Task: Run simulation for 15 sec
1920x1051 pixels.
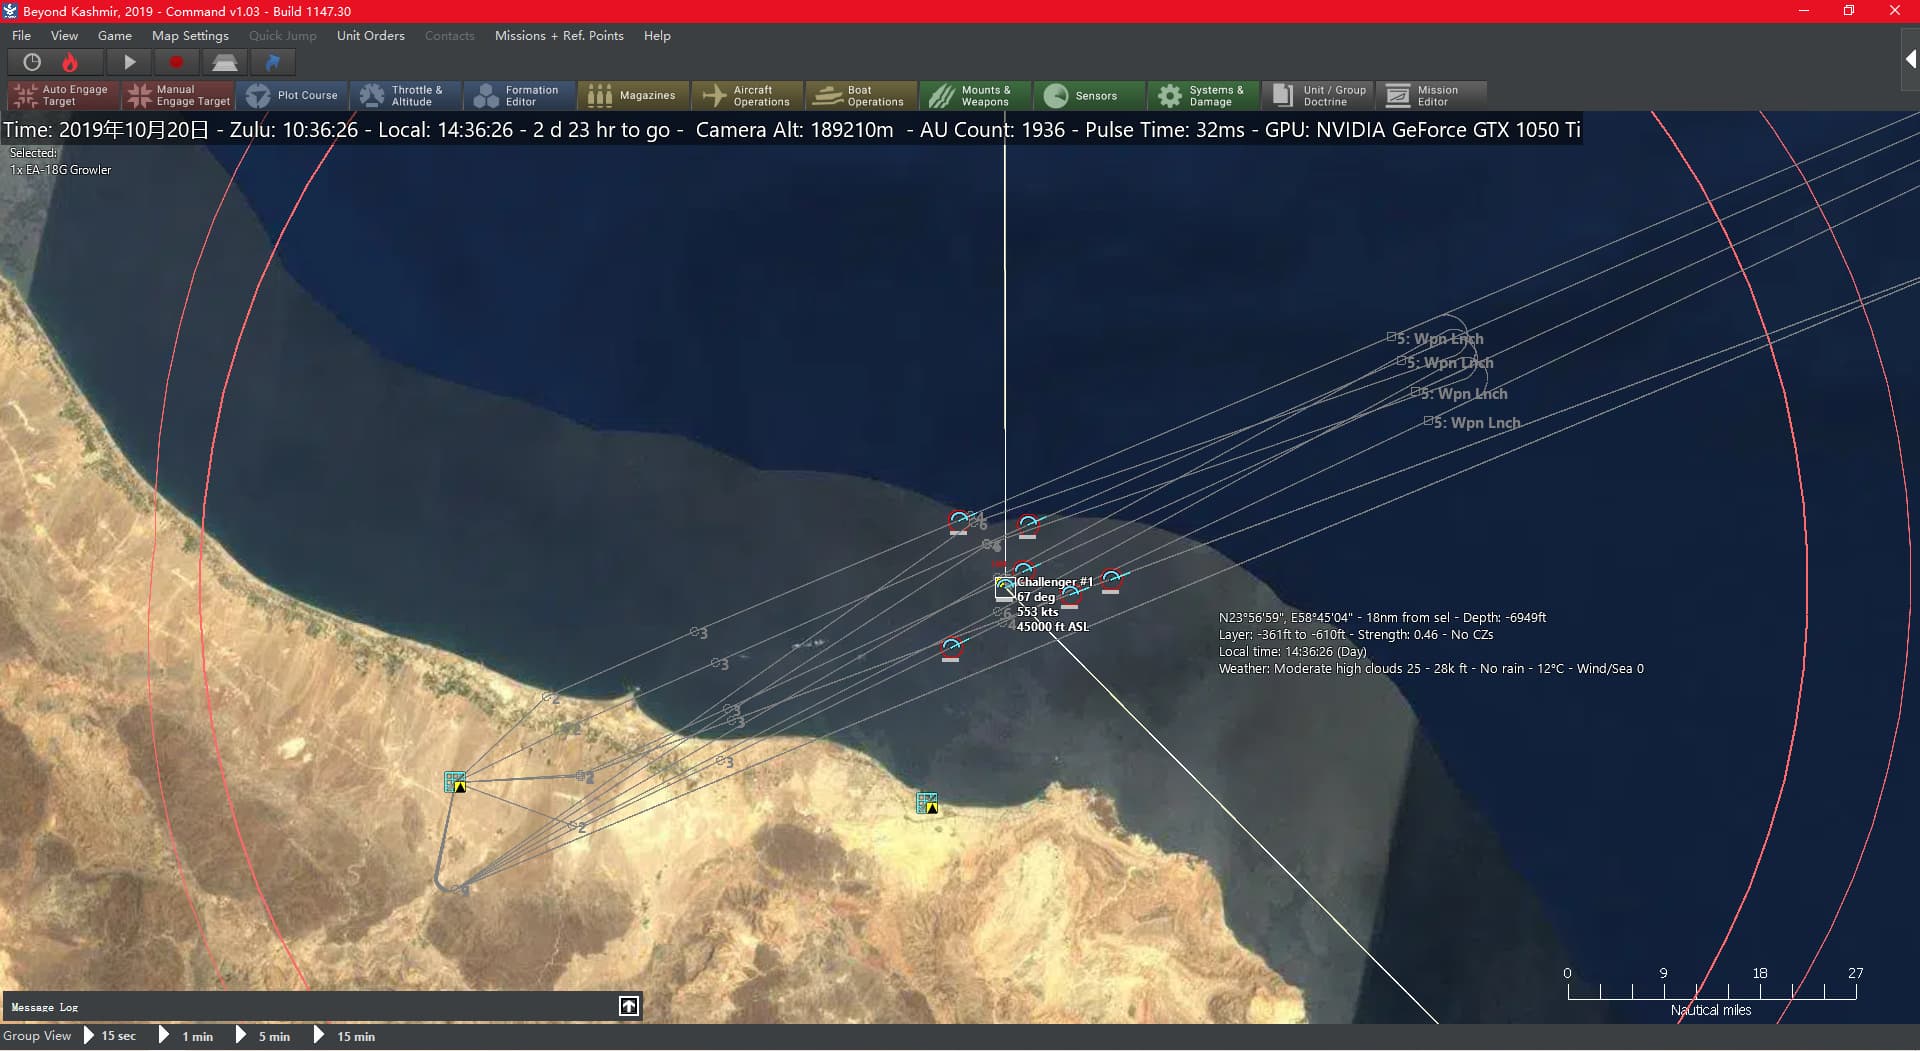Action: click(110, 1036)
